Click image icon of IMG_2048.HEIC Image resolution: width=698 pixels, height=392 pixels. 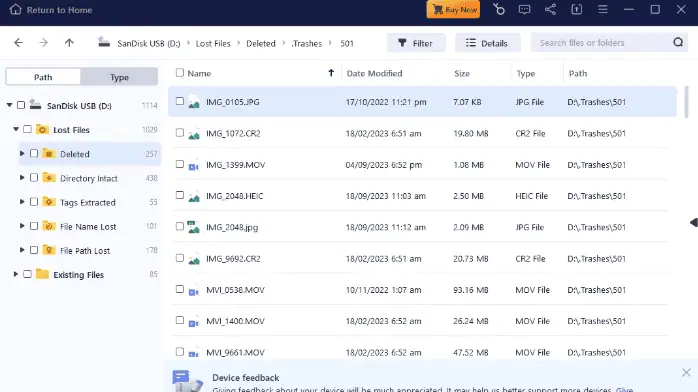[x=194, y=196]
